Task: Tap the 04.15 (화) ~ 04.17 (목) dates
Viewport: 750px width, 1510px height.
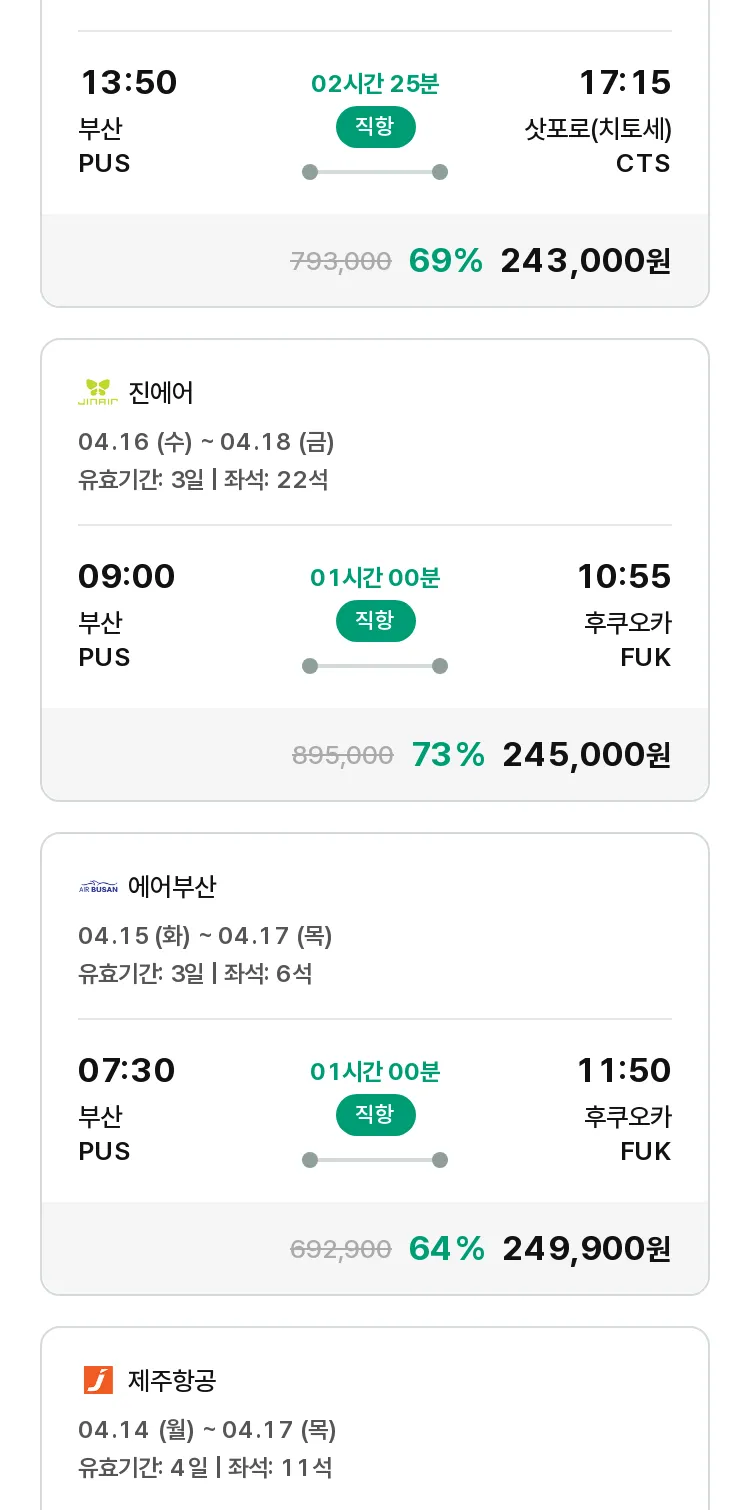Action: click(x=205, y=936)
